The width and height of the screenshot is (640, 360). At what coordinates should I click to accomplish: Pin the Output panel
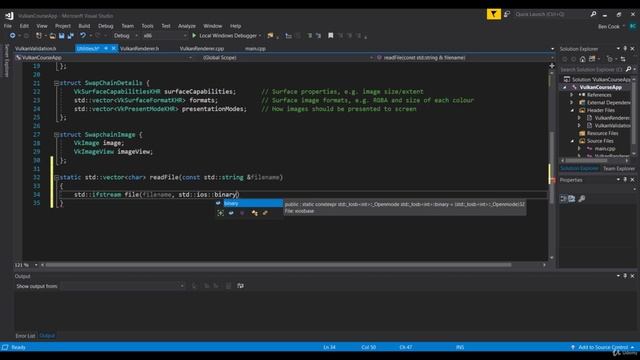tap(625, 276)
